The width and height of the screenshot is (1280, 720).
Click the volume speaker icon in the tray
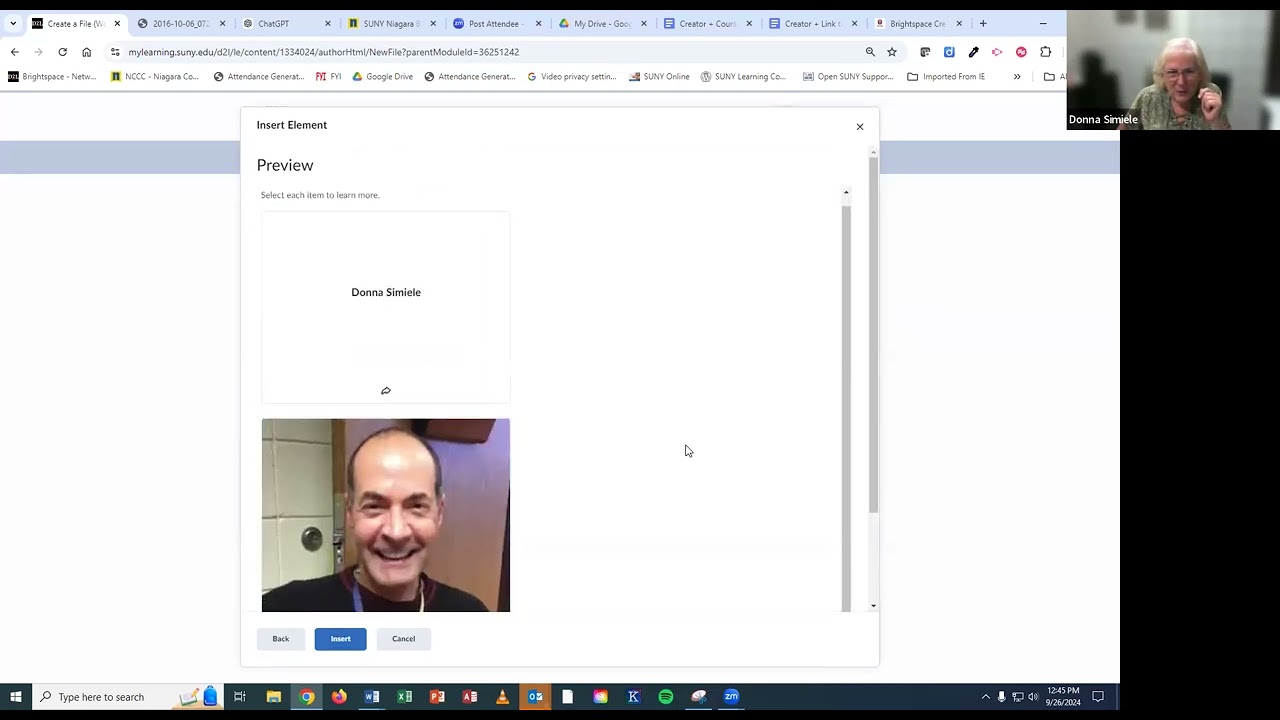click(1033, 697)
